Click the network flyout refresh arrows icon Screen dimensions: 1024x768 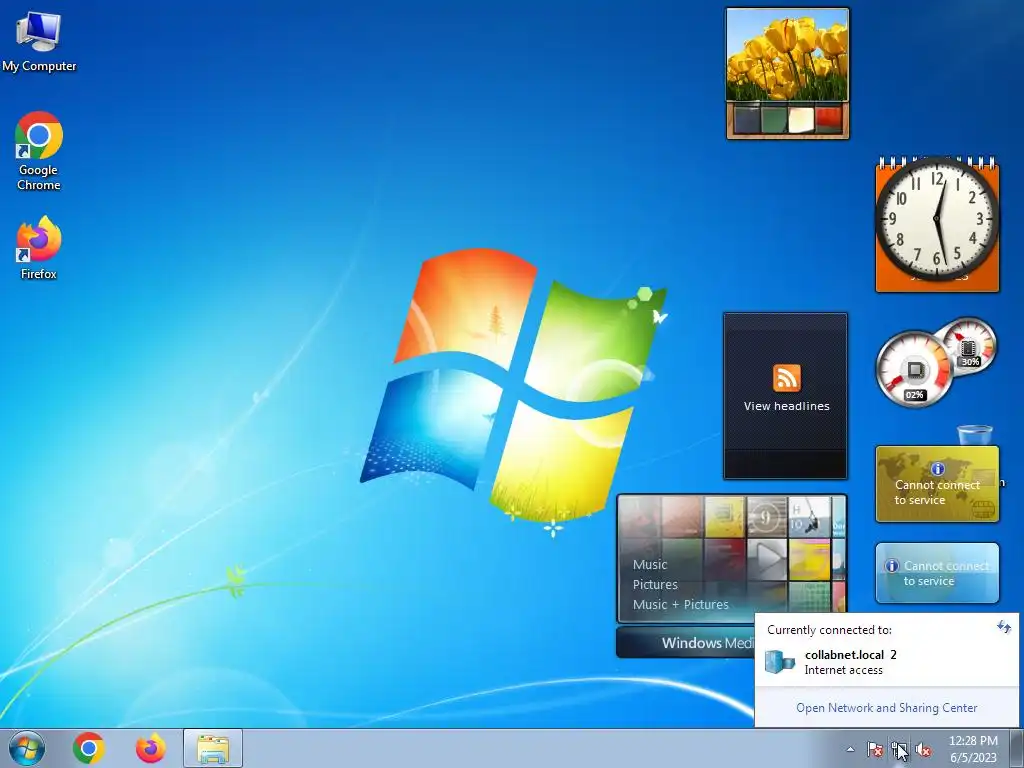point(1004,628)
